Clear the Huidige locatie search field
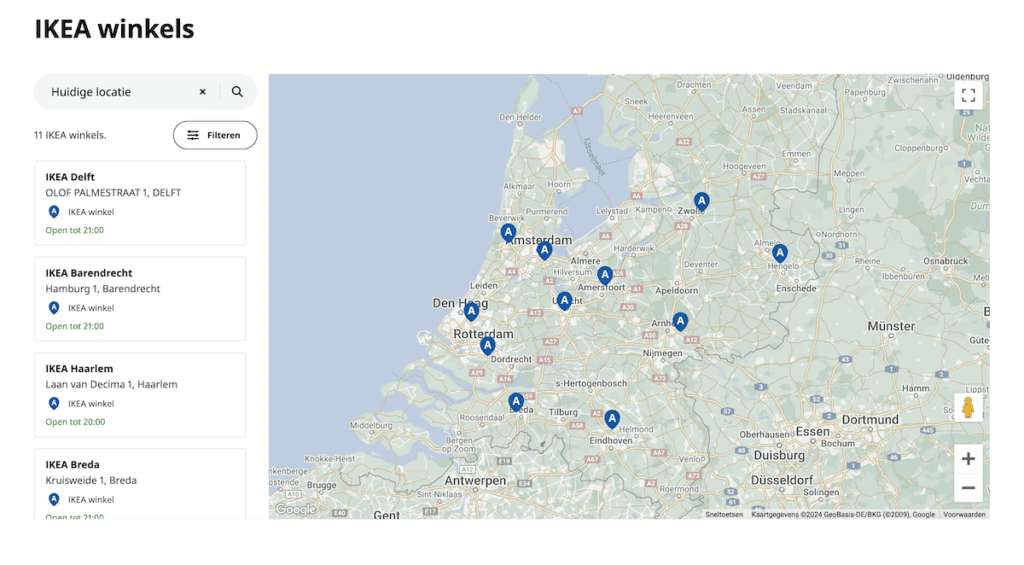This screenshot has width=1024, height=565. tap(202, 92)
